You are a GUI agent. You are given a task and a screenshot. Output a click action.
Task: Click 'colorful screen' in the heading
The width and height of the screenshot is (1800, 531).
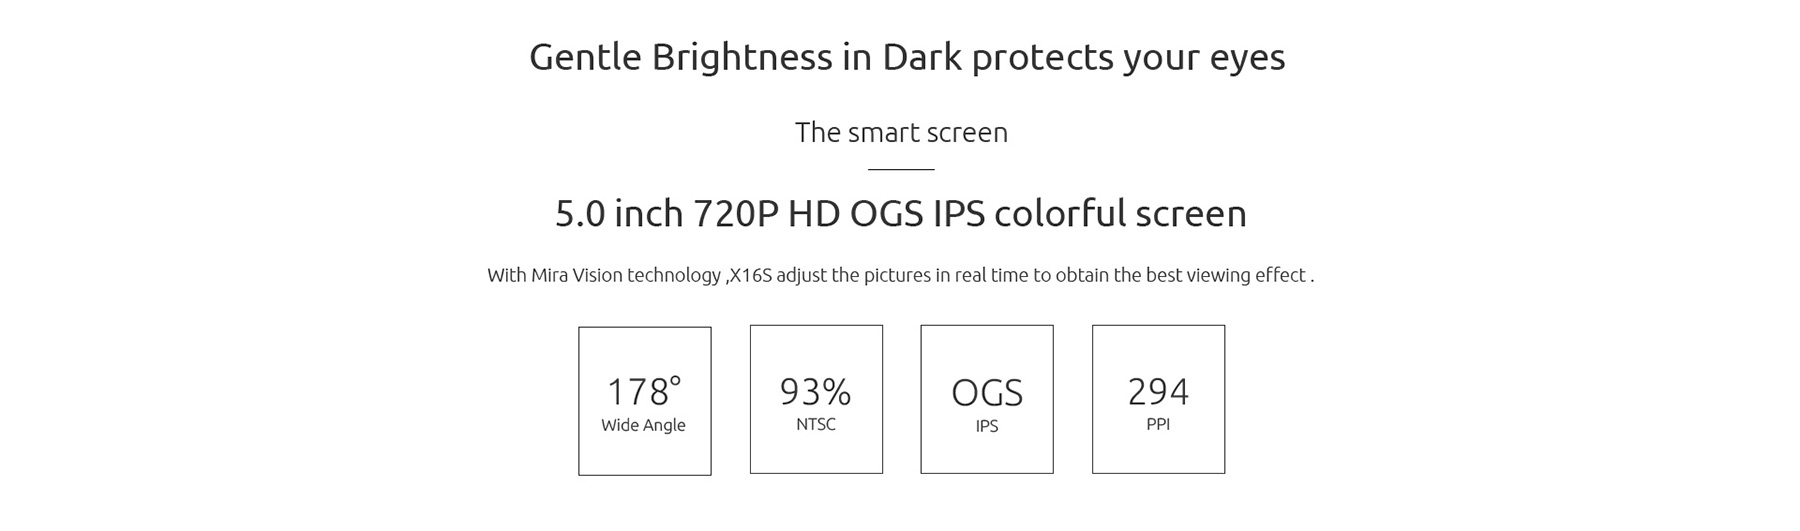coord(1120,213)
